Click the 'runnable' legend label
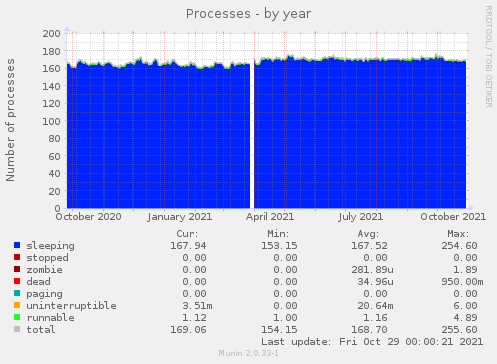This screenshot has height=364, width=497. [50, 318]
